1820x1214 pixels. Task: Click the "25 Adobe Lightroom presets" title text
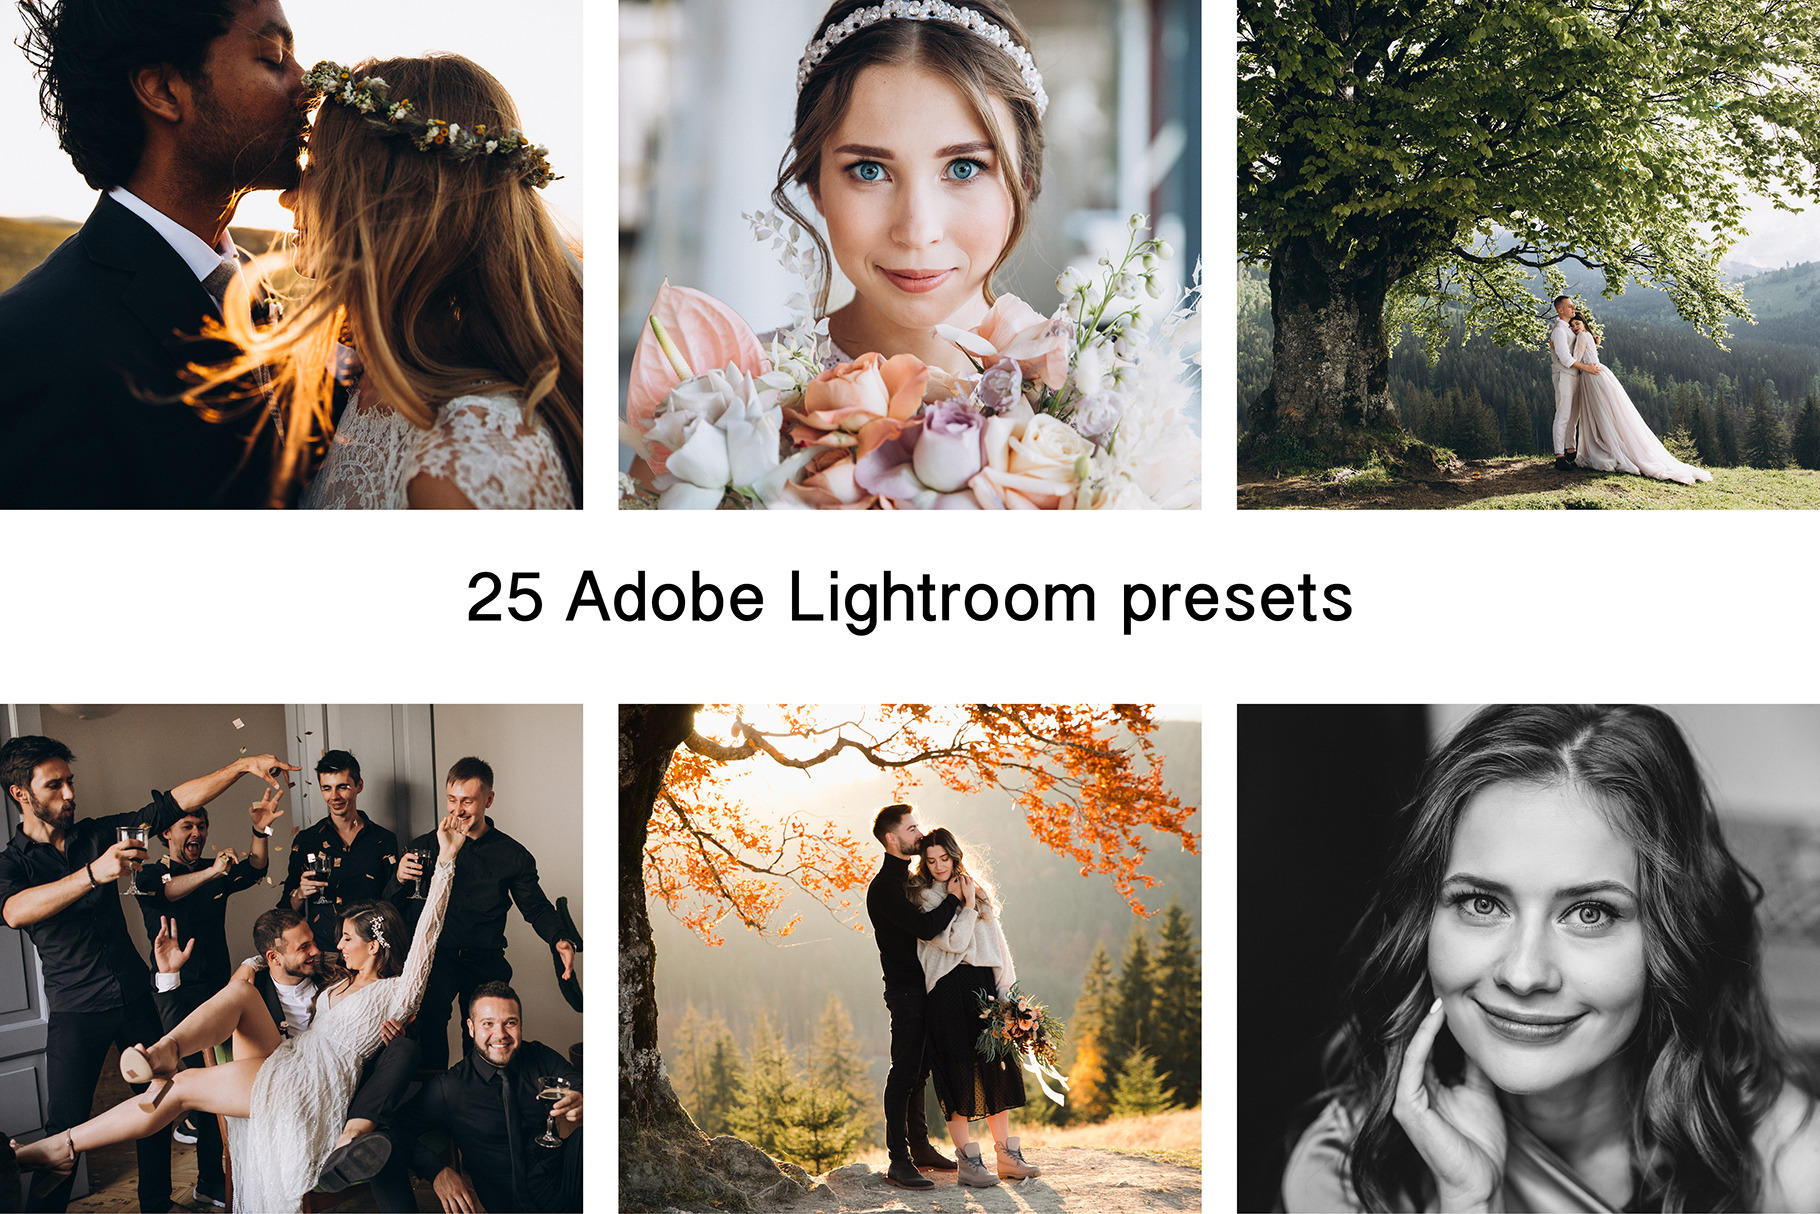coord(909,598)
